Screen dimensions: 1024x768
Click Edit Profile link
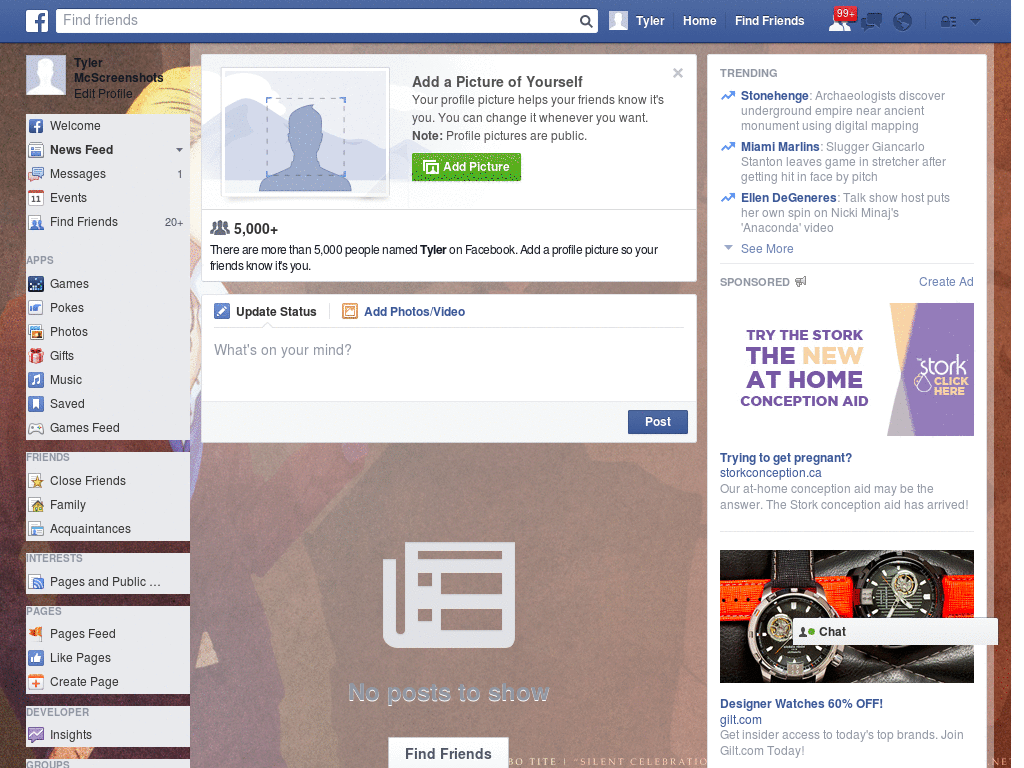(x=103, y=94)
